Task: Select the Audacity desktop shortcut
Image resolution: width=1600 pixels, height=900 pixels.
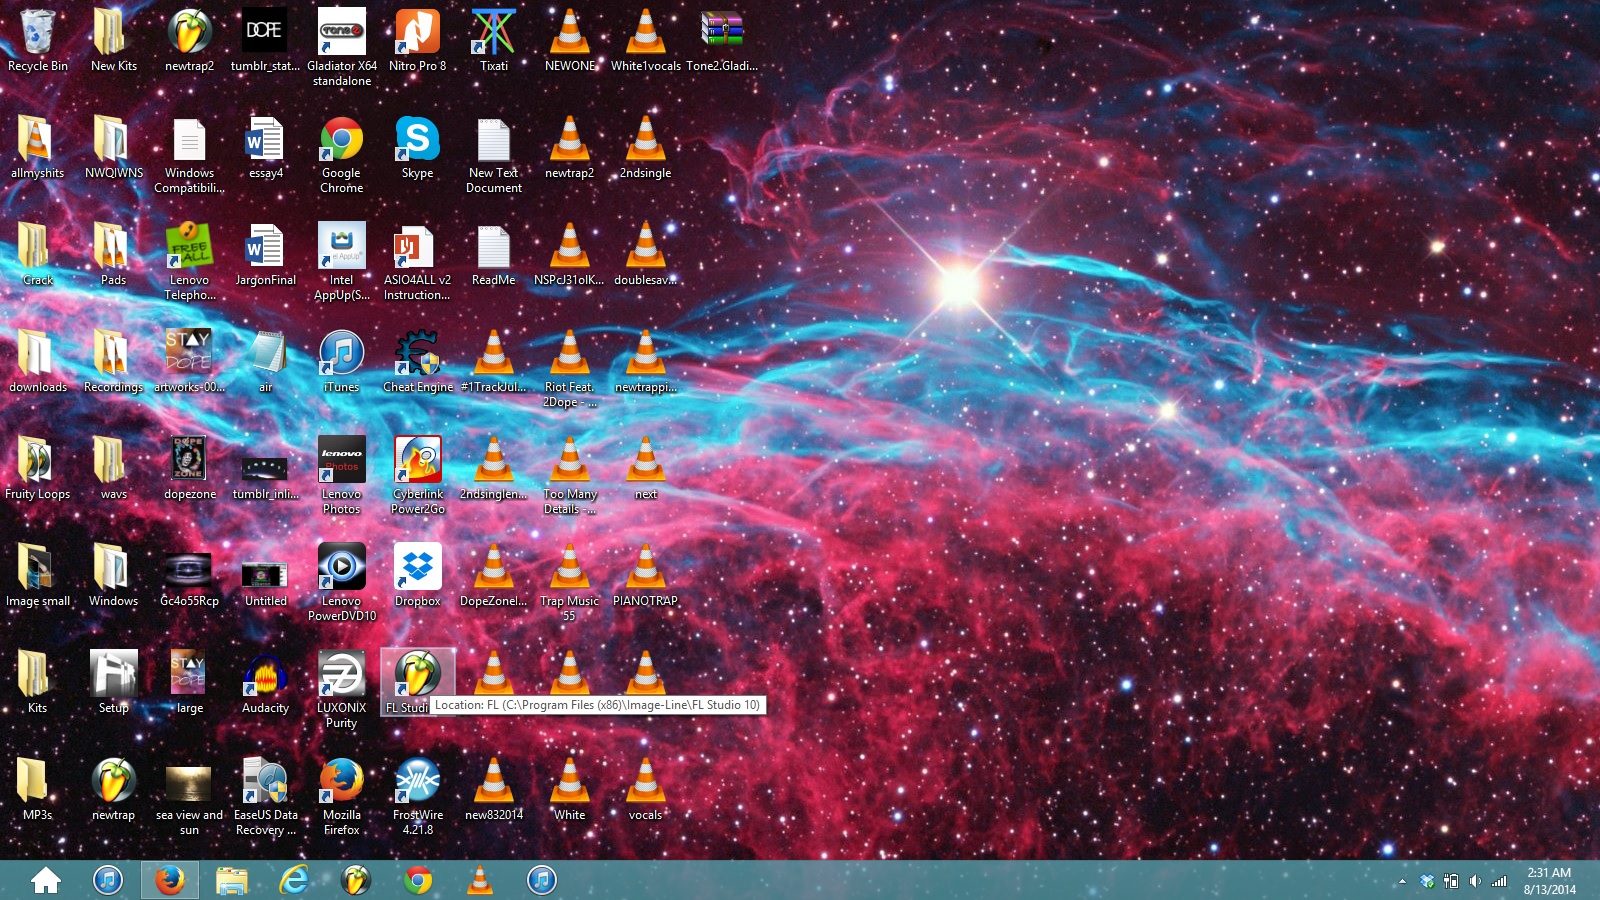Action: 265,676
